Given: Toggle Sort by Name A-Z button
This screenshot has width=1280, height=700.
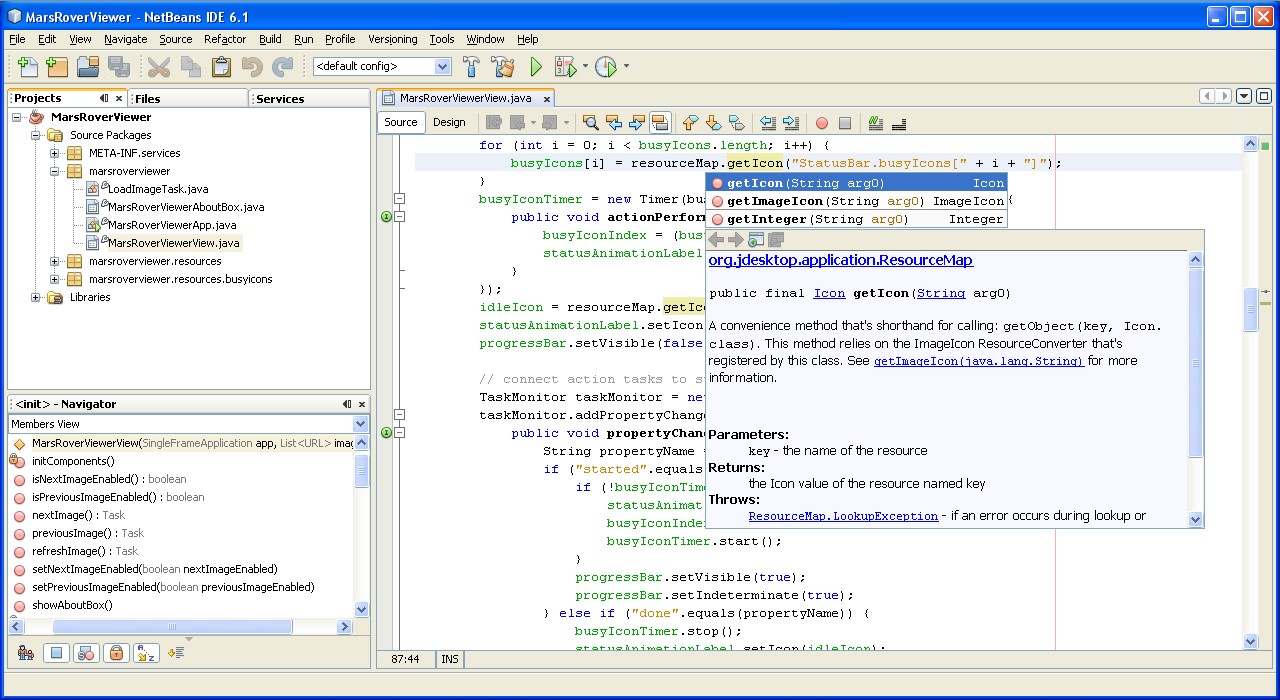Looking at the screenshot, I should (147, 653).
